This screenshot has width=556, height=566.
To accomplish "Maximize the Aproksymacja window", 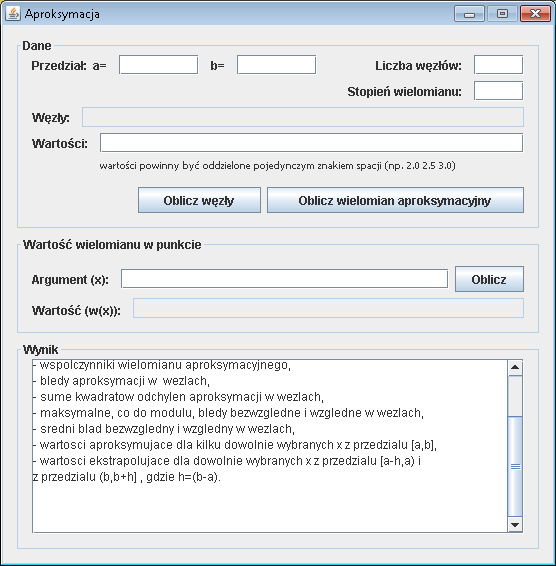I will (x=502, y=14).
